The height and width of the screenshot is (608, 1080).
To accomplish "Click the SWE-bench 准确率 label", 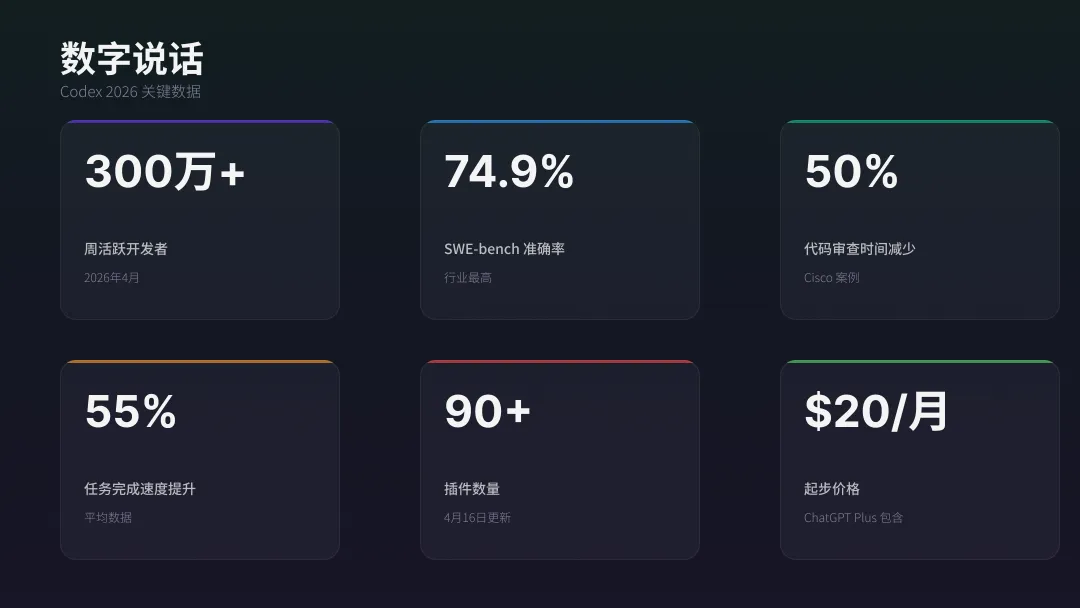I will (504, 249).
